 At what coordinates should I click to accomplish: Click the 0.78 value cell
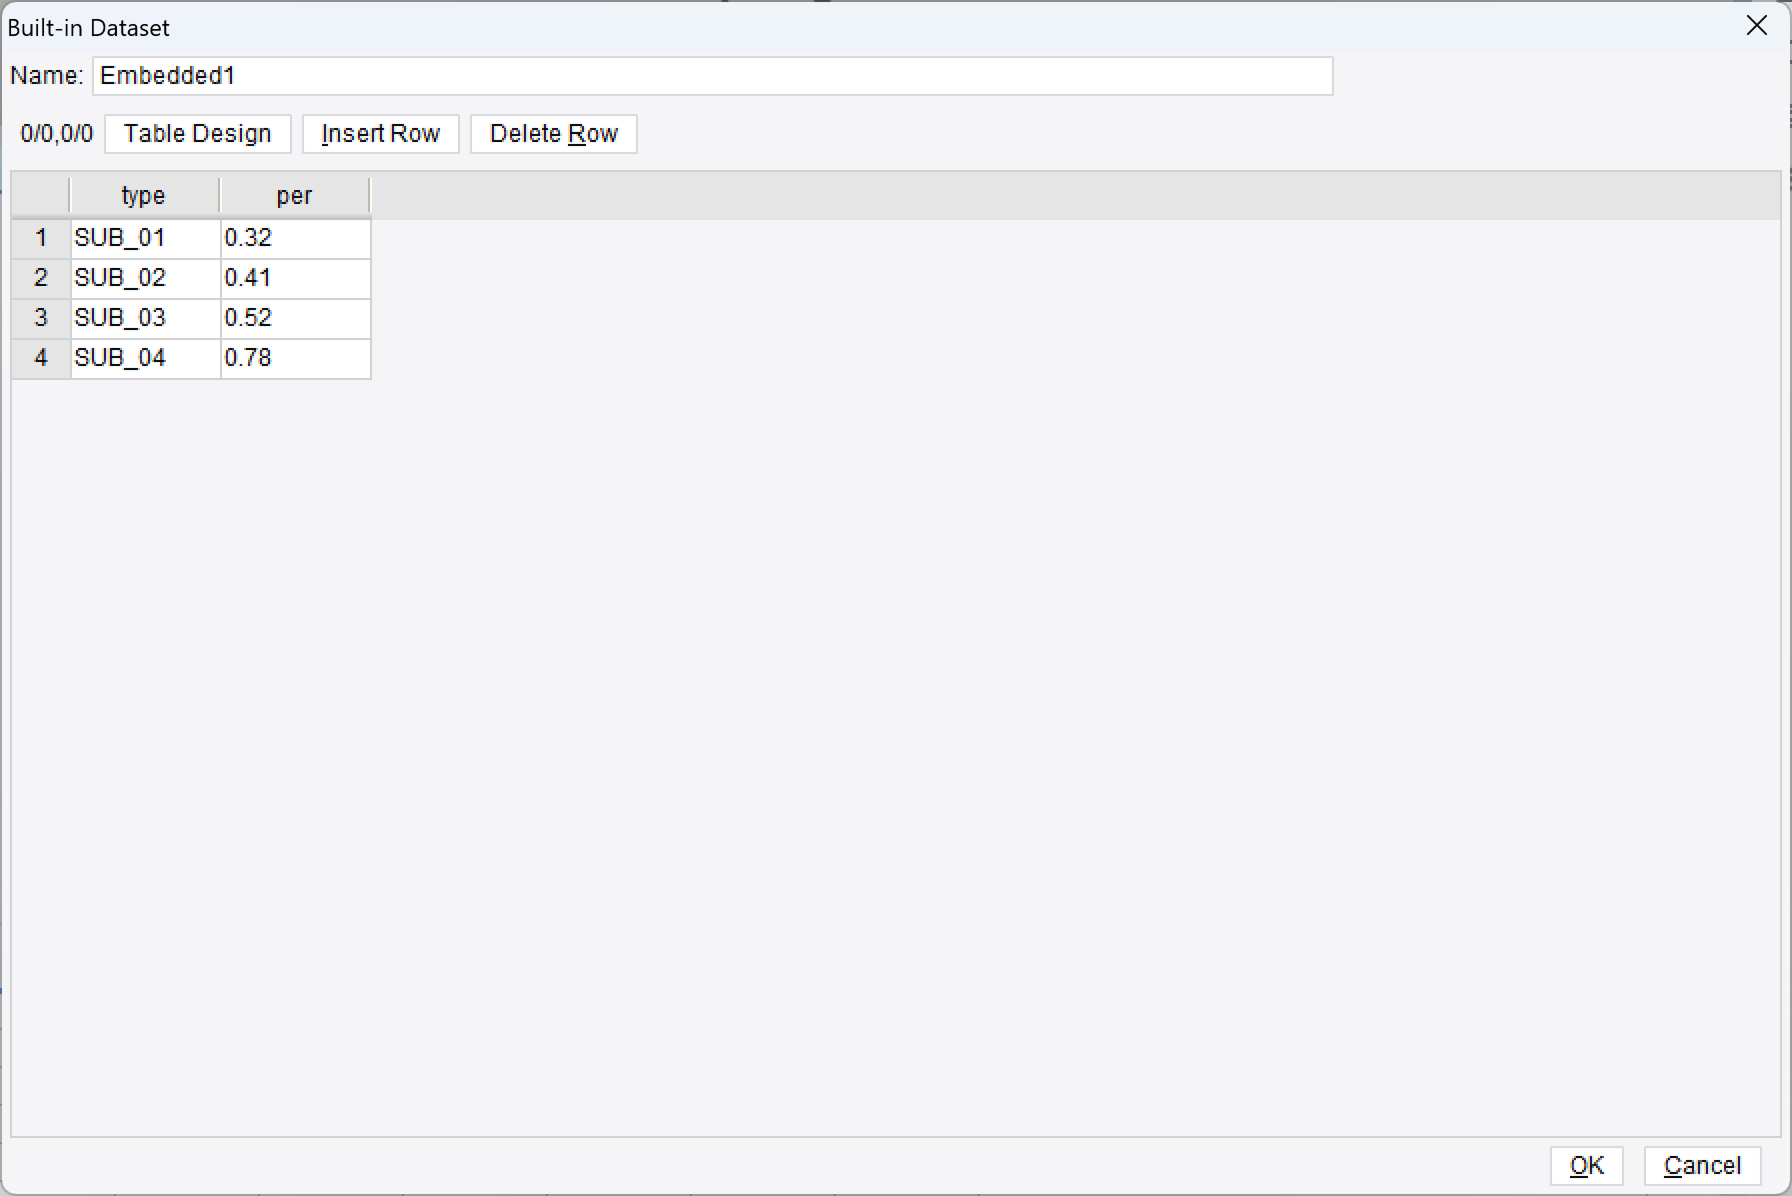point(296,358)
